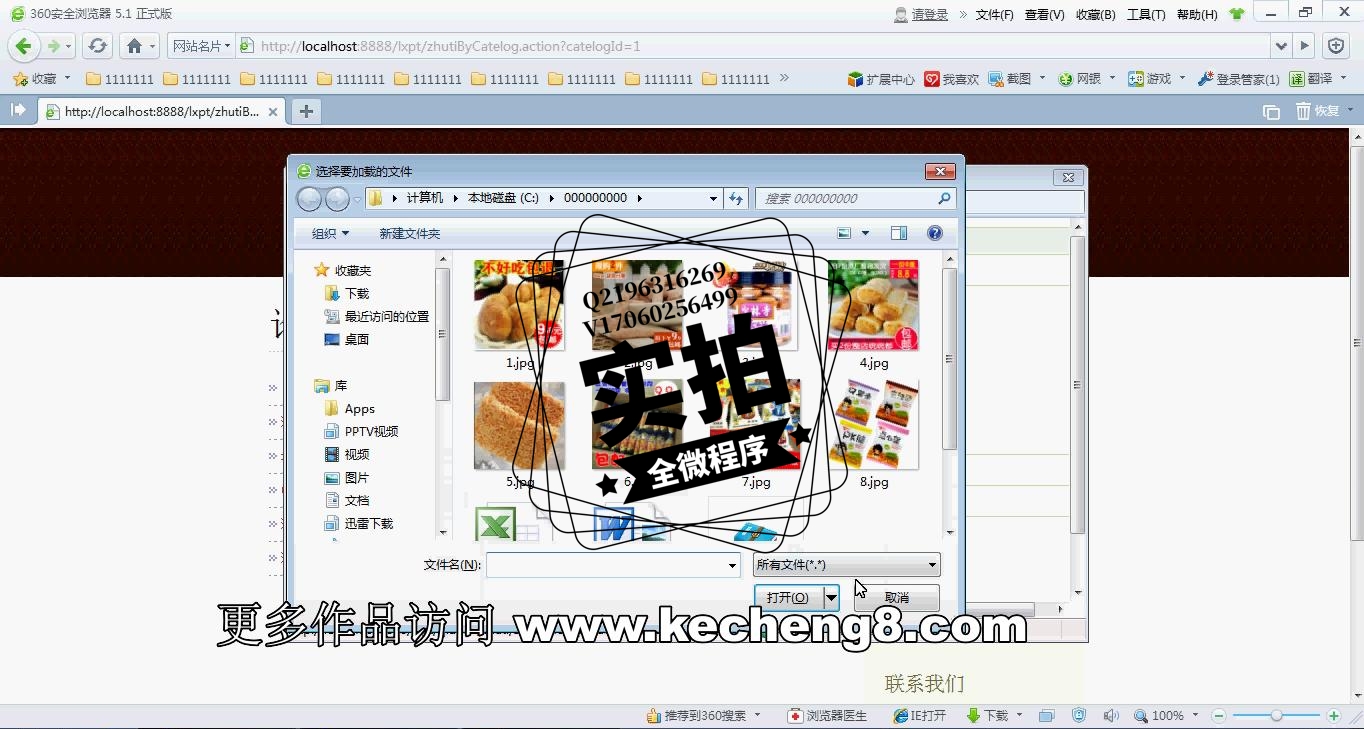Open the 网站名片 dropdown in address bar
Image resolution: width=1364 pixels, height=729 pixels.
click(x=201, y=46)
